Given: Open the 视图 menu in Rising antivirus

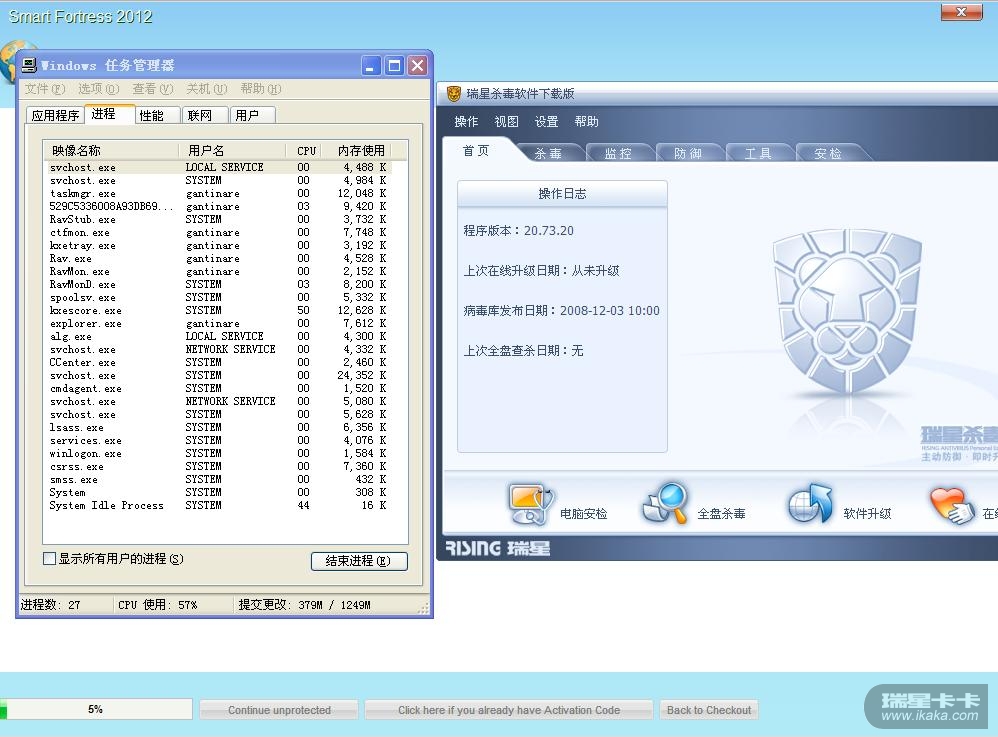Looking at the screenshot, I should pos(507,122).
